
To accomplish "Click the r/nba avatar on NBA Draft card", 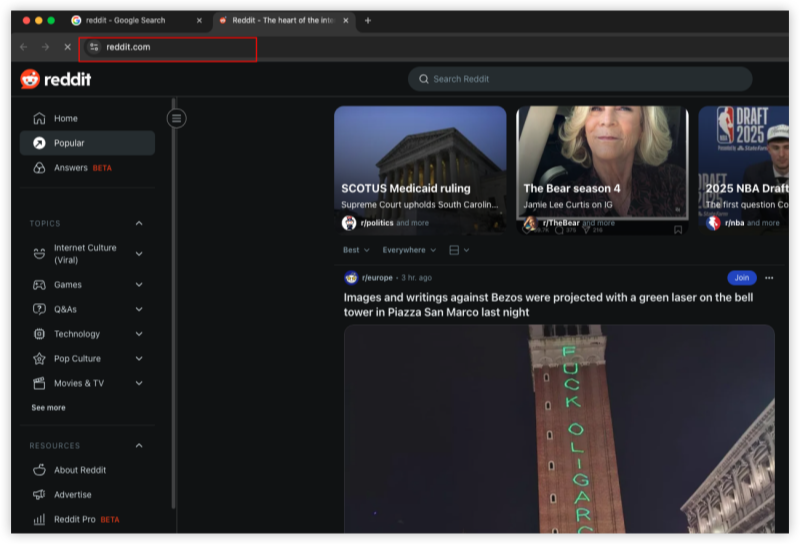I will point(713,223).
